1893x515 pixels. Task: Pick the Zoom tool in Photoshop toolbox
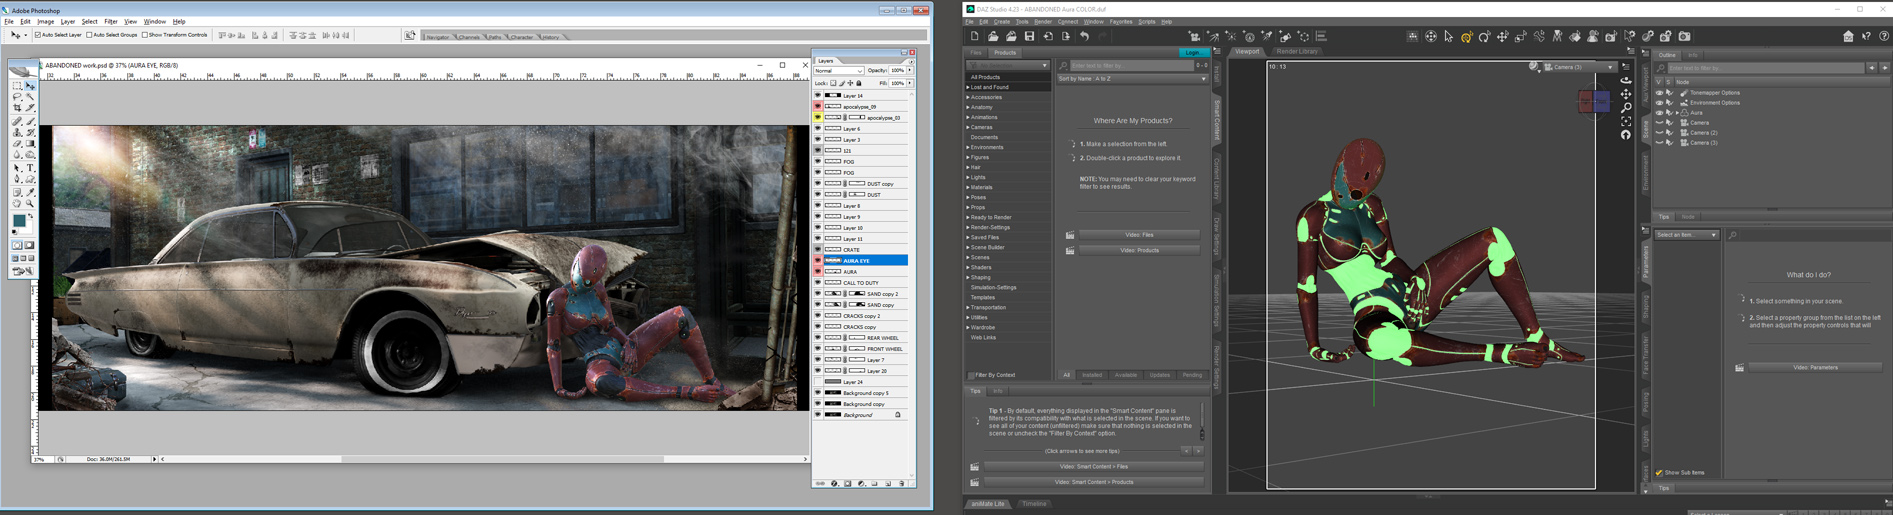[30, 204]
